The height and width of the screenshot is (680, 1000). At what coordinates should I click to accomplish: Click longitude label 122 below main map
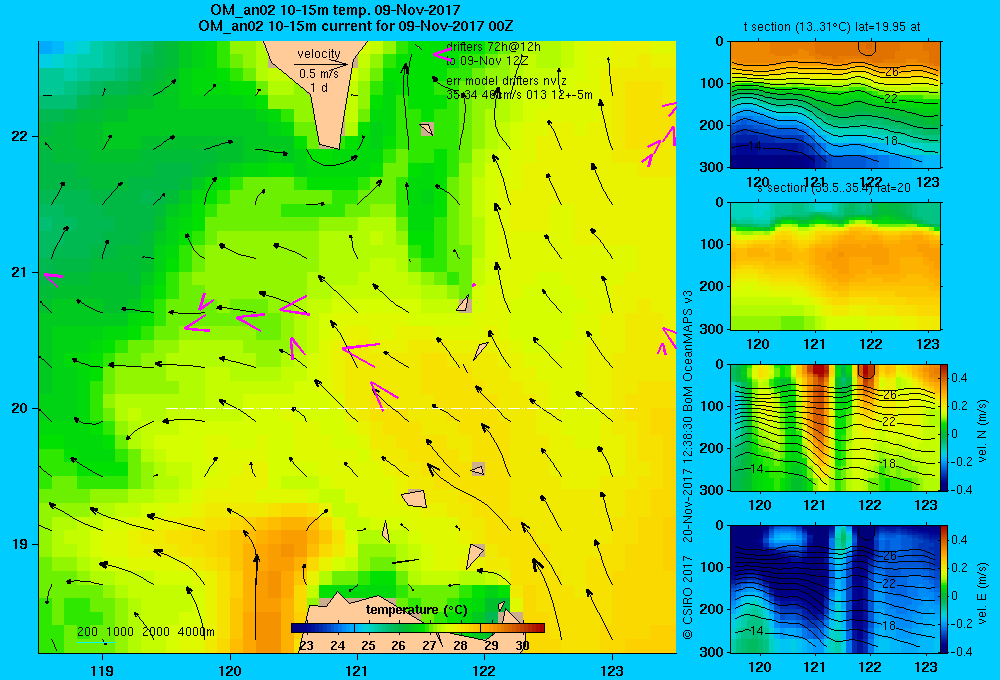point(484,670)
